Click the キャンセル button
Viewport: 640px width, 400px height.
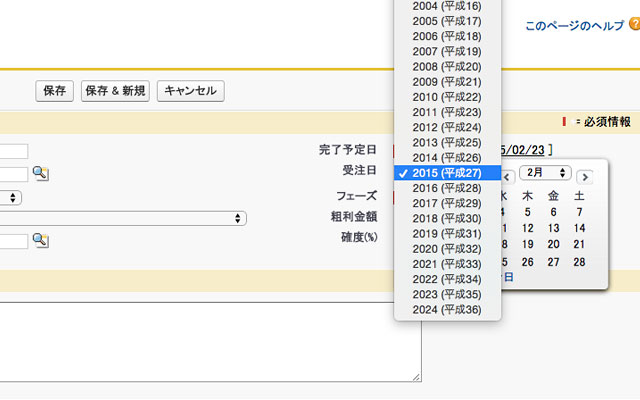tap(191, 91)
